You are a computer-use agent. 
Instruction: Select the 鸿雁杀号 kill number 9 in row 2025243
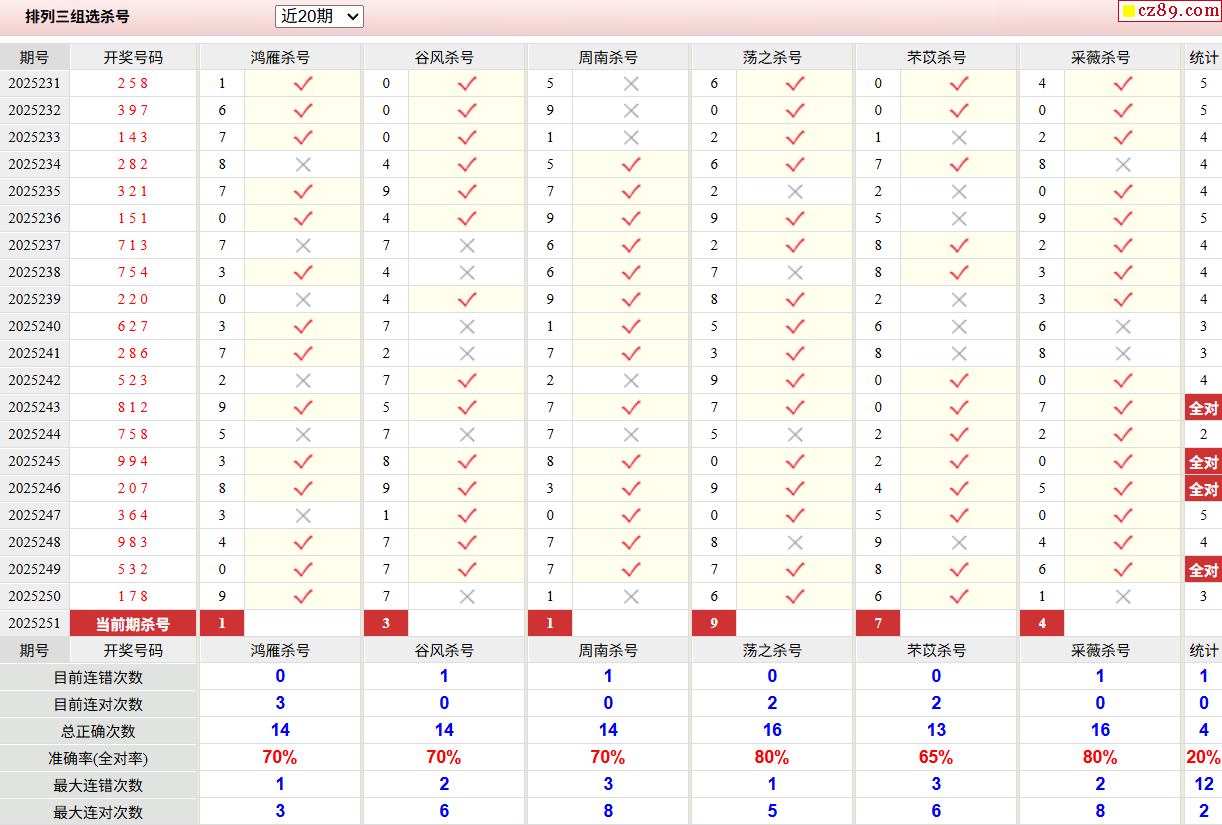(222, 408)
